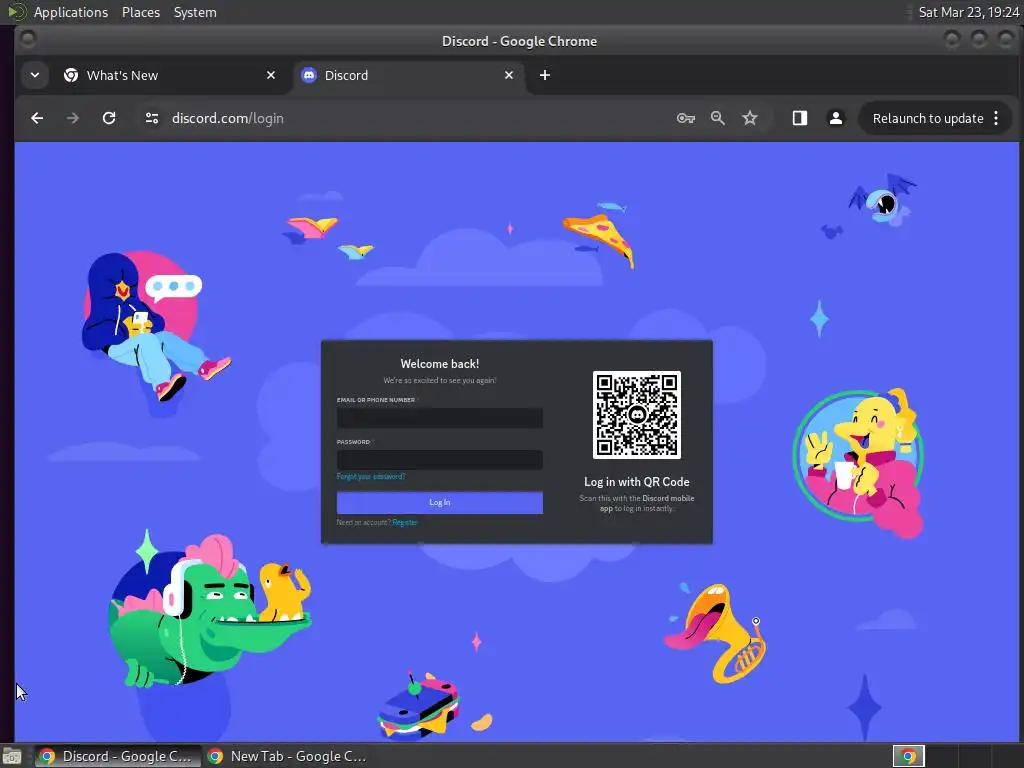This screenshot has width=1024, height=768.
Task: Click the zoom magnifier icon in address bar
Action: click(718, 118)
